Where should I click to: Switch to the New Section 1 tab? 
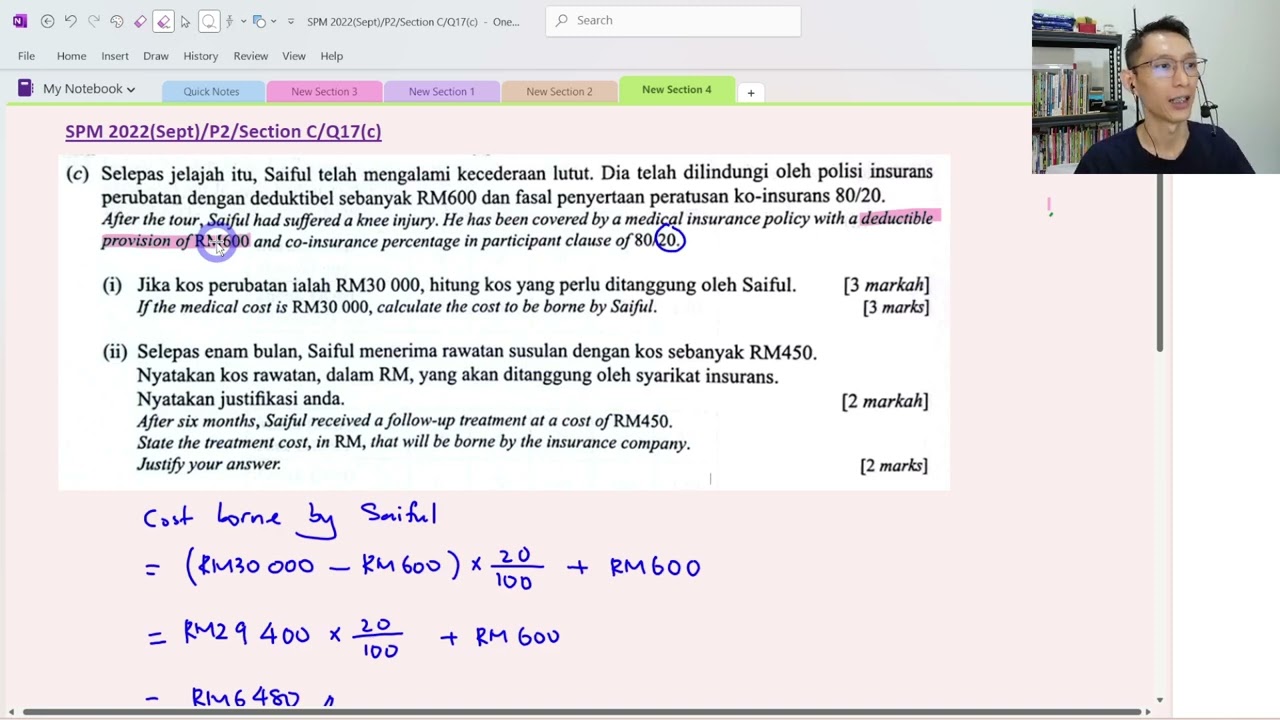tap(441, 91)
